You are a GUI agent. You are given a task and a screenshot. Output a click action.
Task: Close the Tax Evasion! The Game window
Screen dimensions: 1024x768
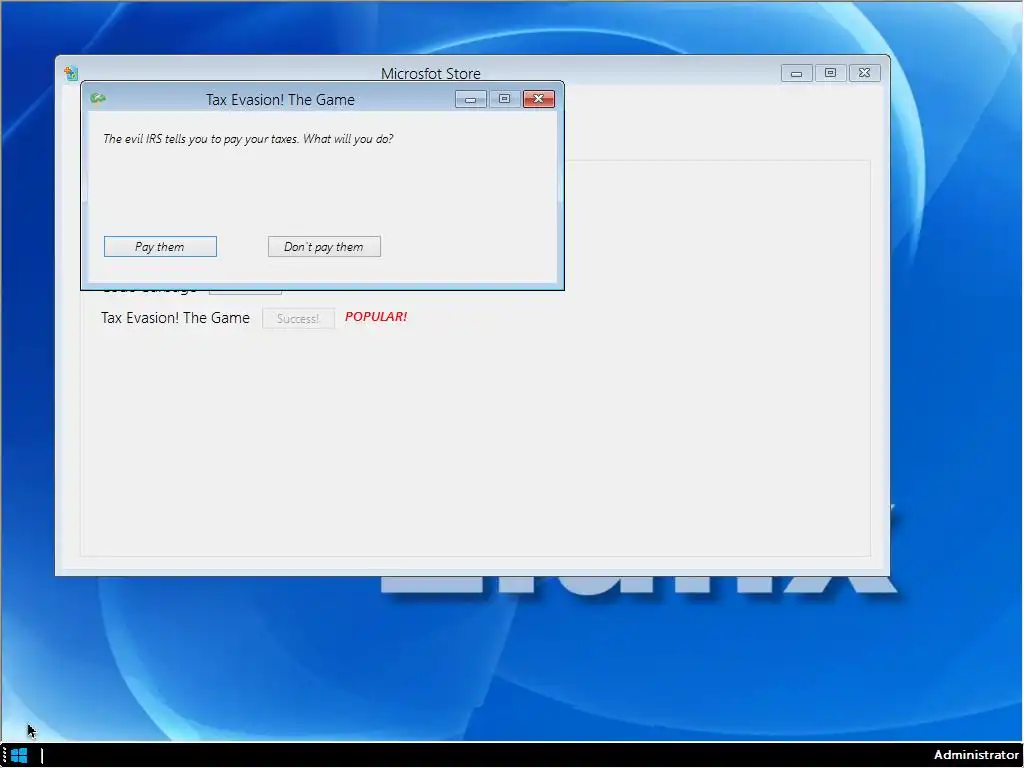coord(539,99)
